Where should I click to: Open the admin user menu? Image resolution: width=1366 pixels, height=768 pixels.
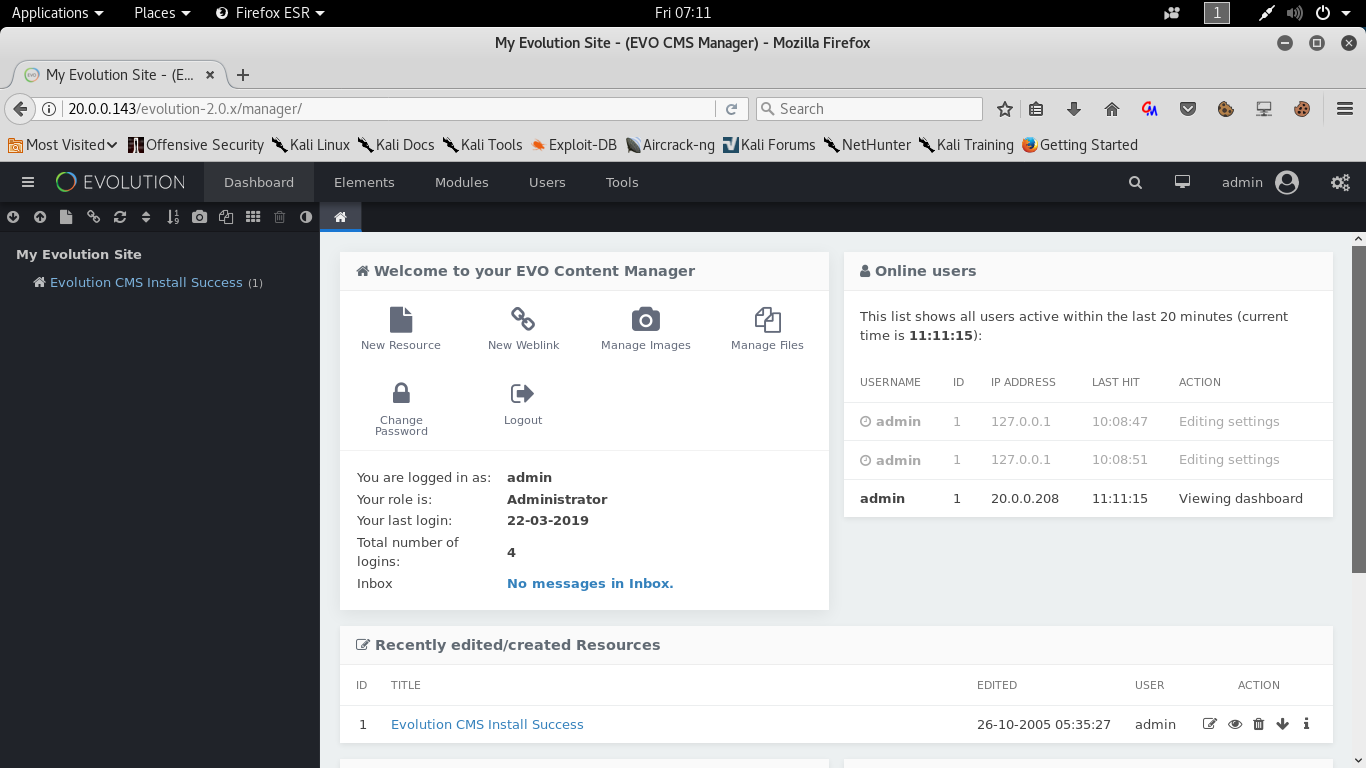1260,182
